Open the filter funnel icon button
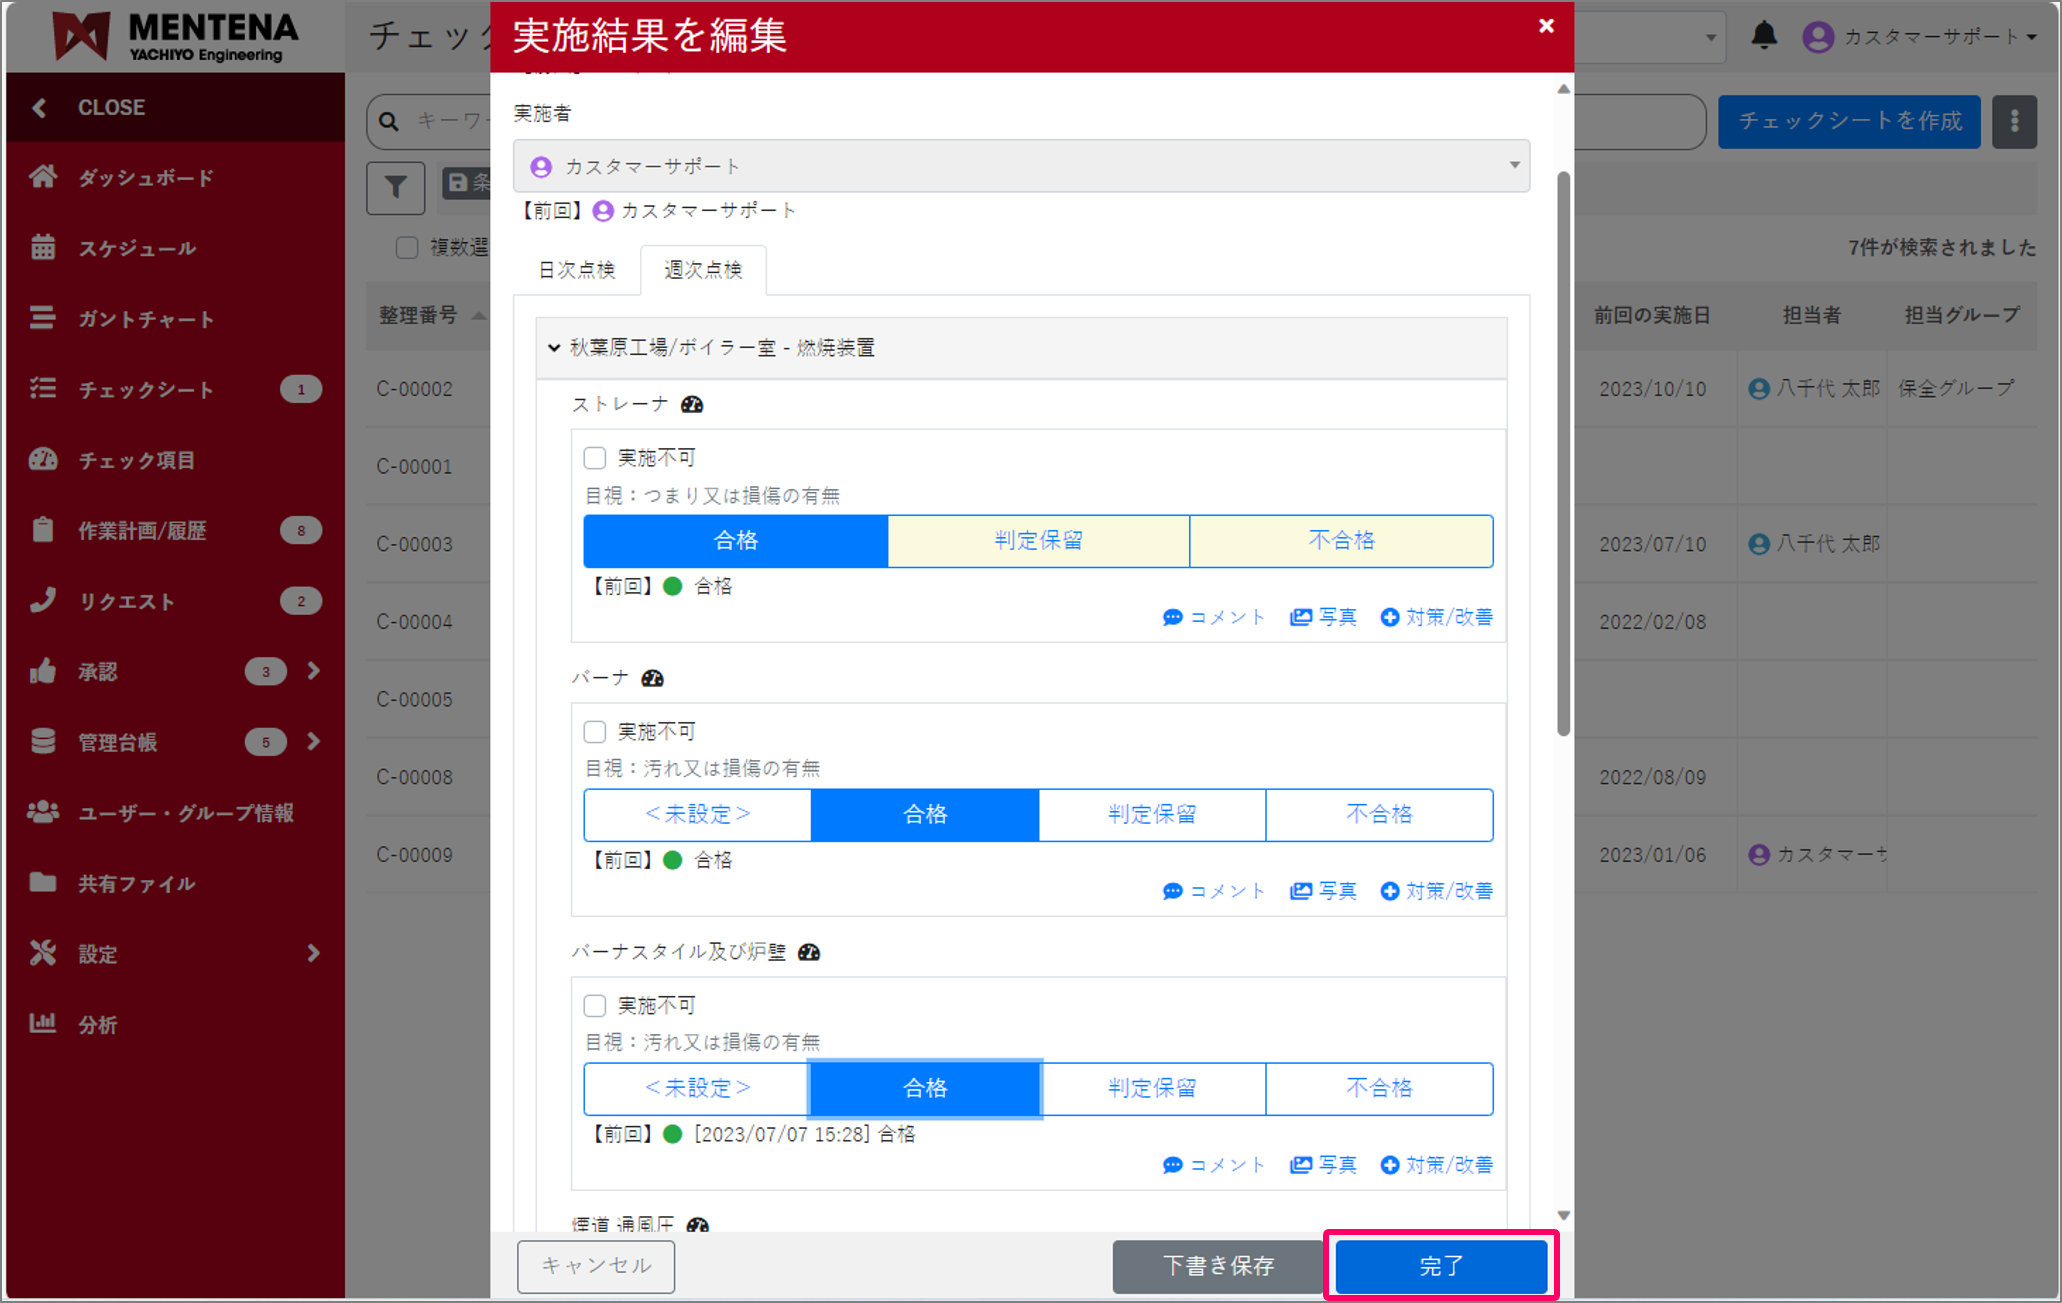 pos(396,187)
